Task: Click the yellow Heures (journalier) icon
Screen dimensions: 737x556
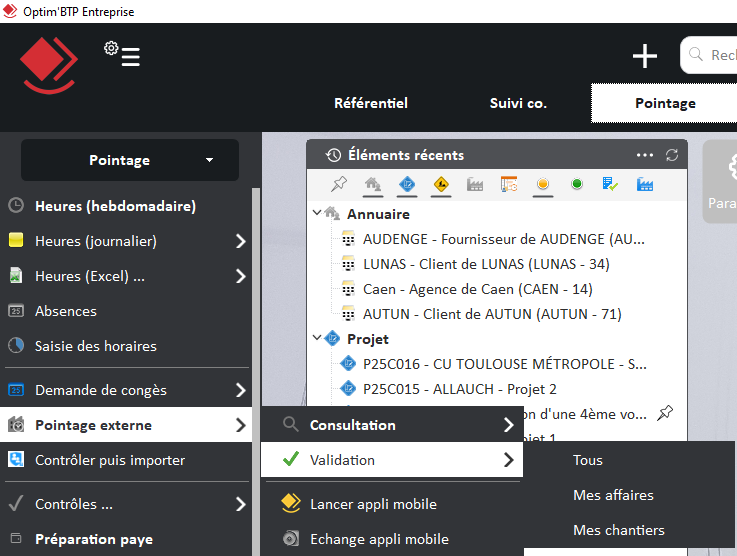Action: tap(16, 240)
